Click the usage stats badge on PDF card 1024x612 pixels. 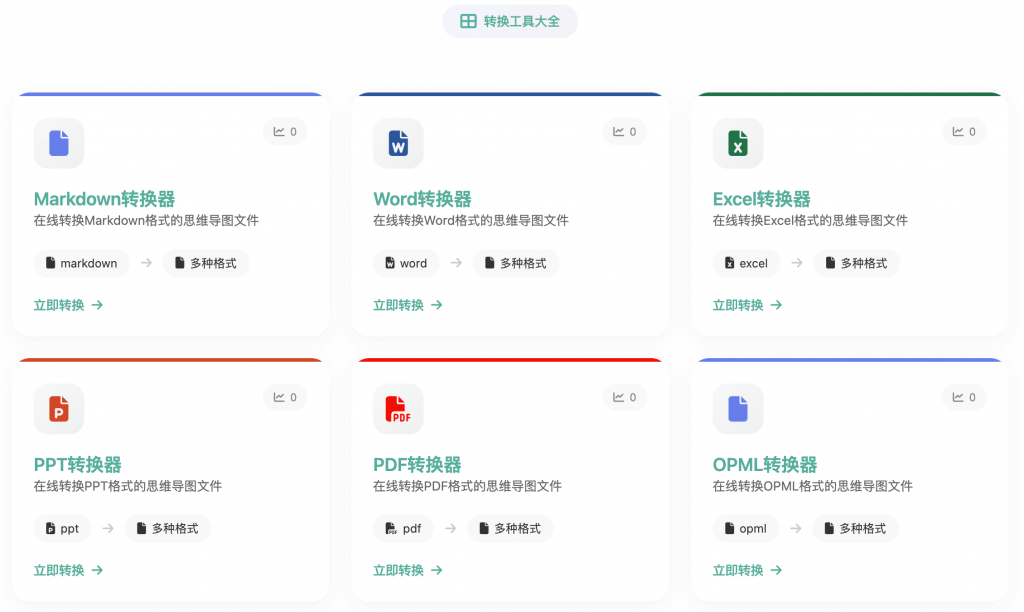click(x=625, y=397)
